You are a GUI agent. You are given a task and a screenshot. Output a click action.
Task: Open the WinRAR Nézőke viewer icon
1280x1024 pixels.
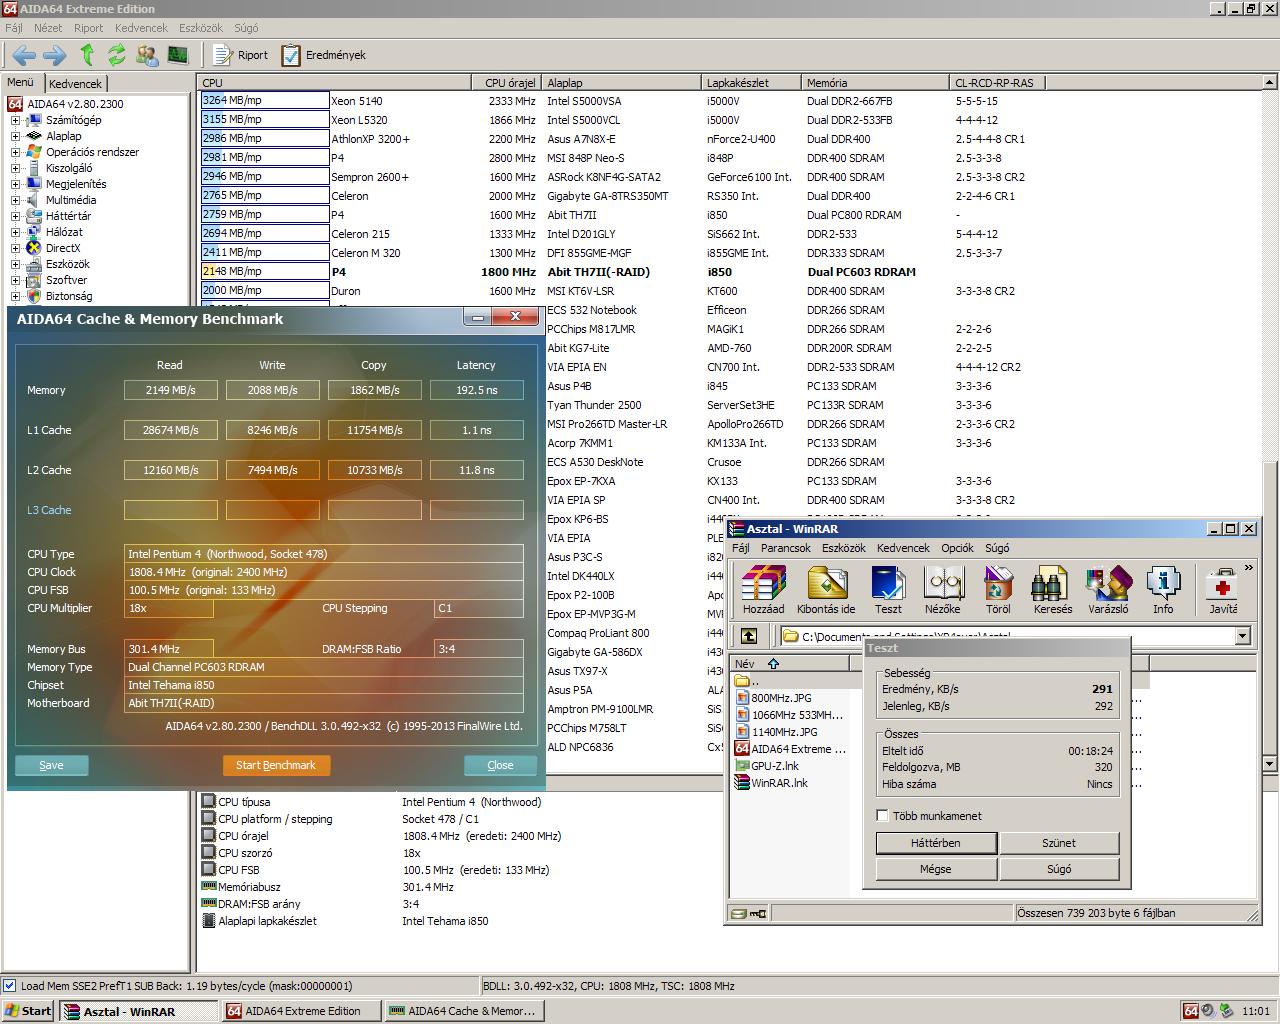pos(942,589)
